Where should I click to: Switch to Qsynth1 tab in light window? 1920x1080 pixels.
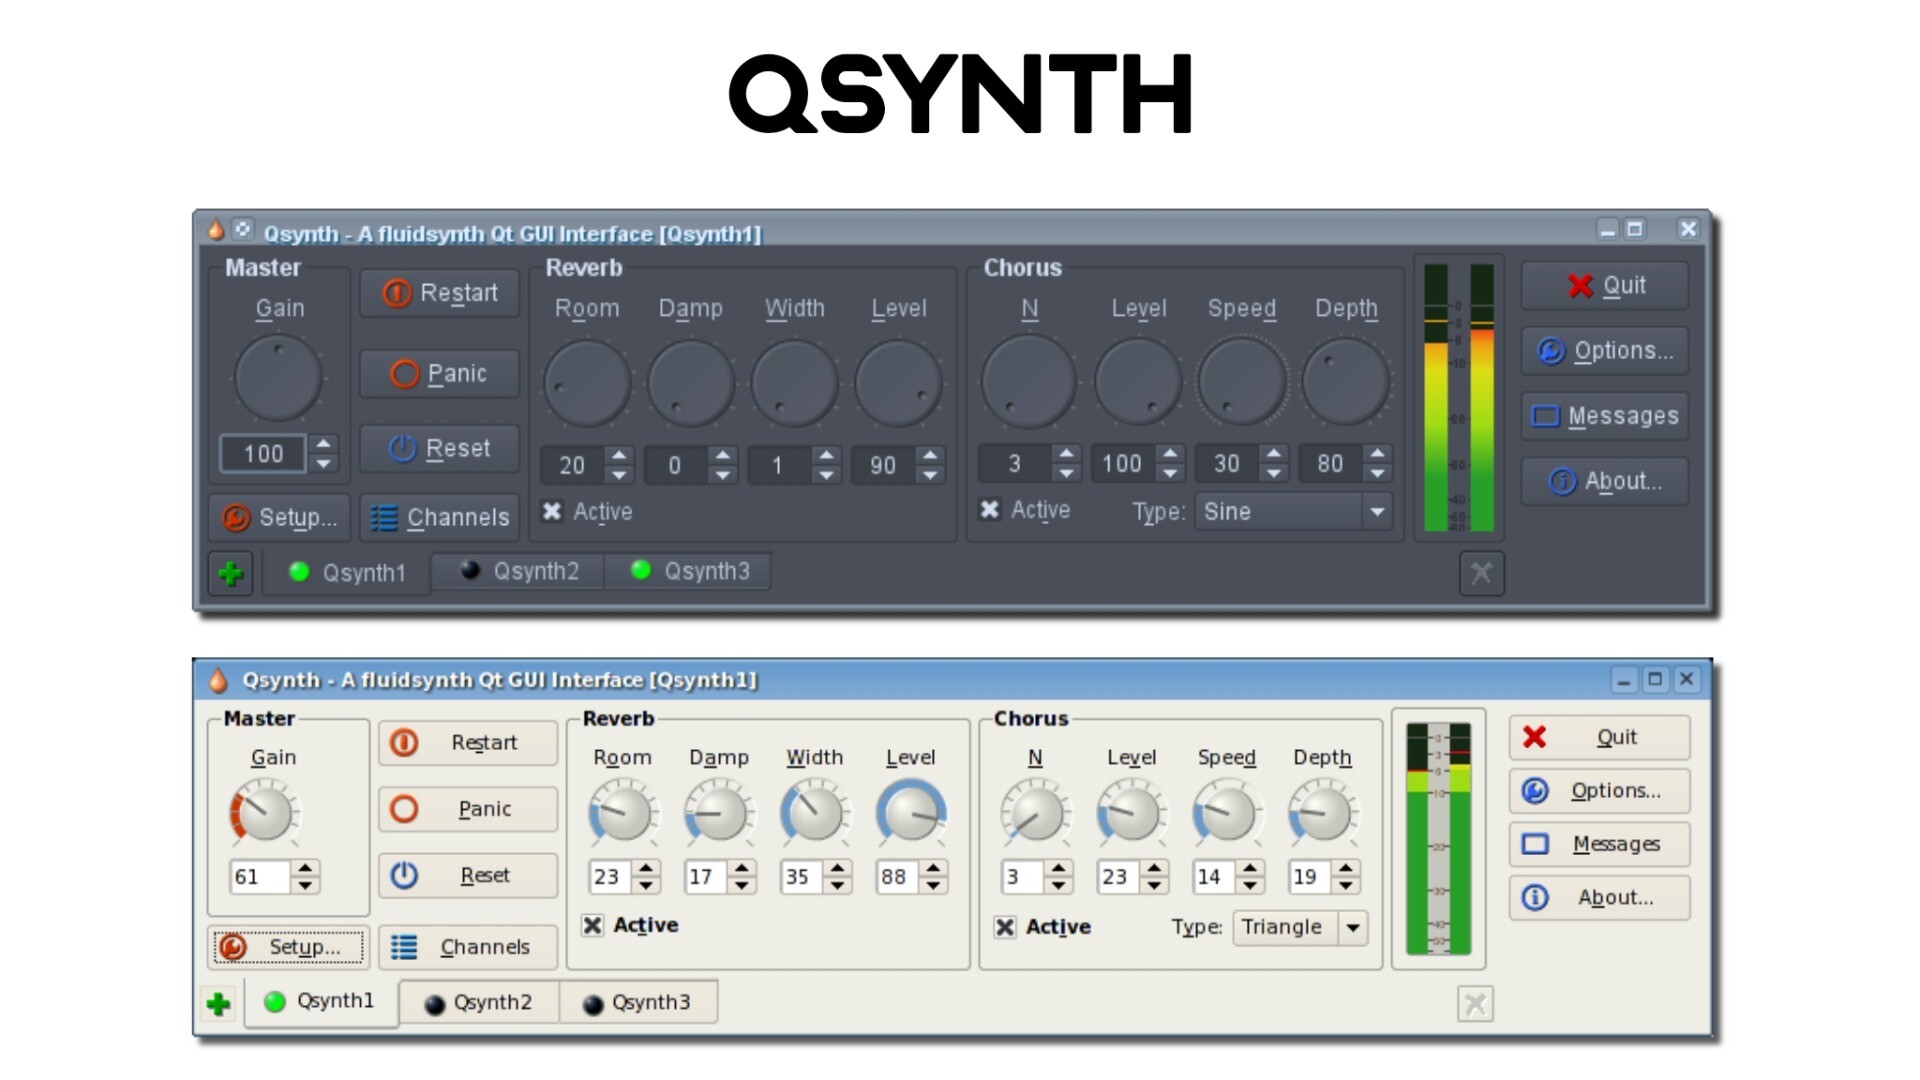(x=320, y=1001)
